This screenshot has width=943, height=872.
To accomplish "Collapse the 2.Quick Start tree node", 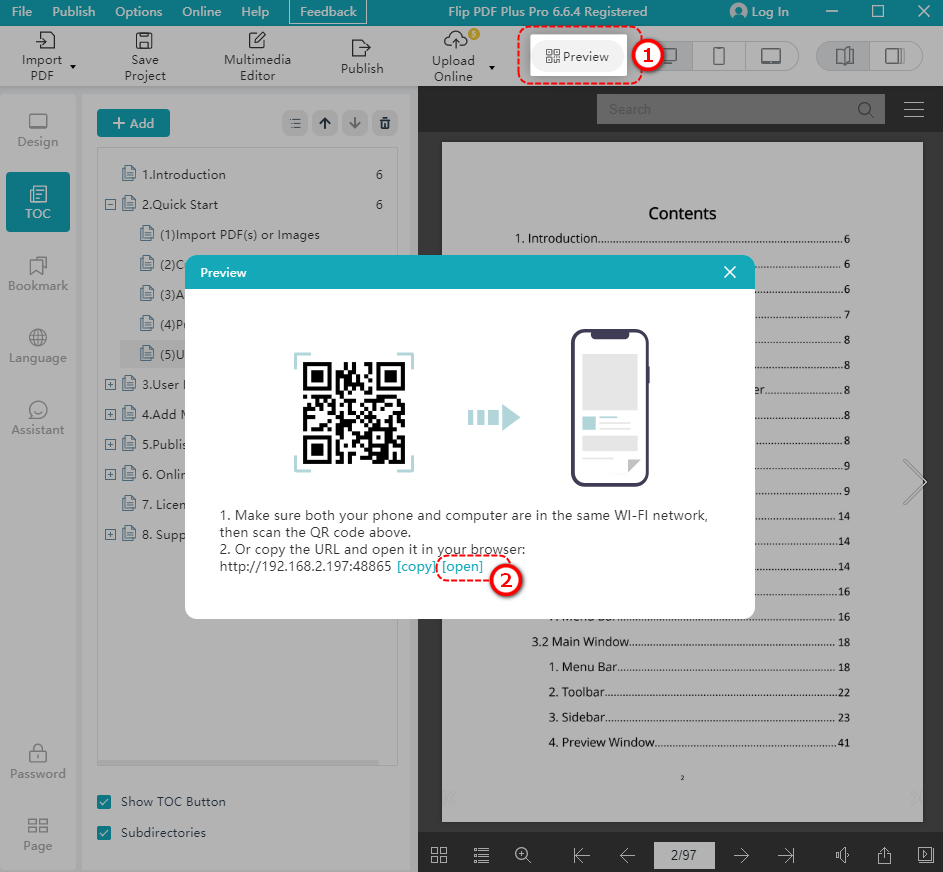I will pos(110,204).
